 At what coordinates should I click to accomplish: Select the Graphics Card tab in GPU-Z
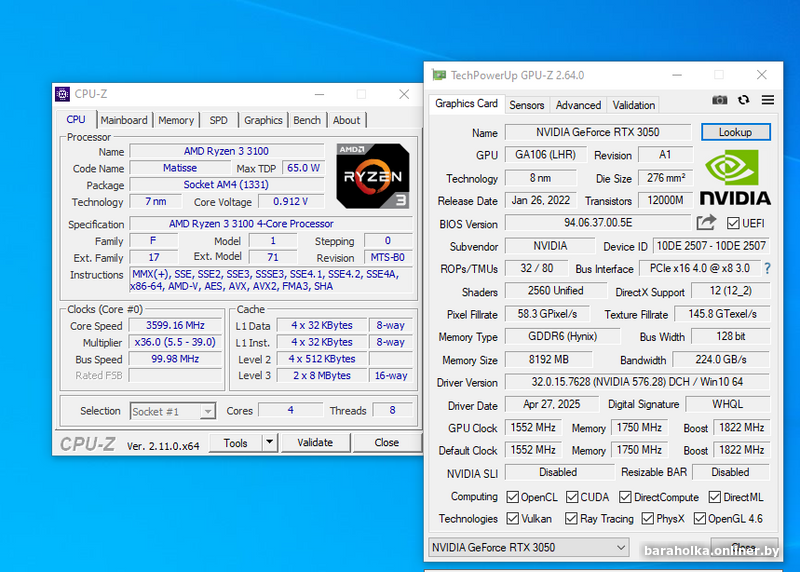(466, 104)
